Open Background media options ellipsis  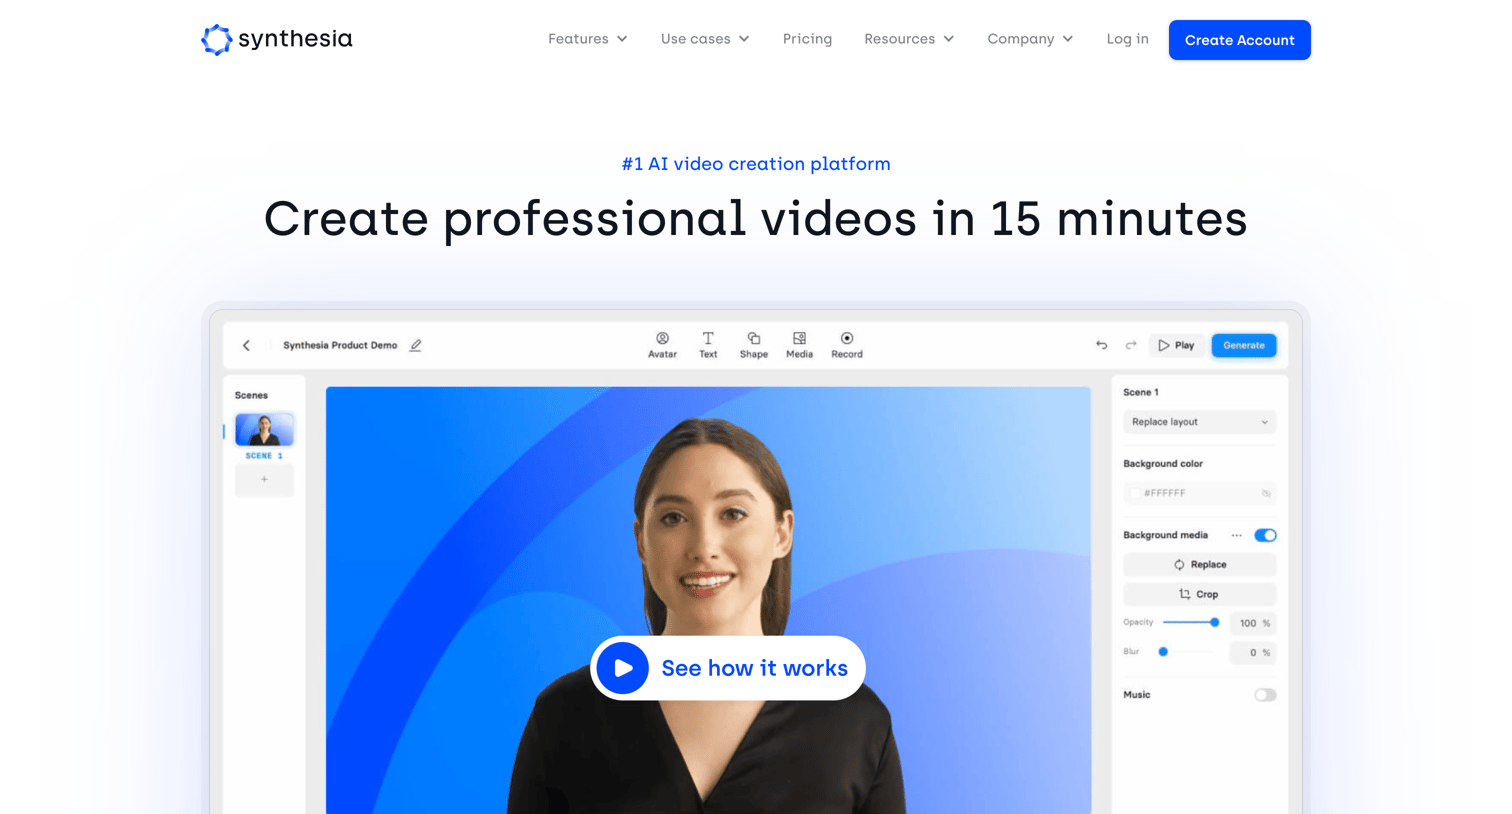[1237, 535]
